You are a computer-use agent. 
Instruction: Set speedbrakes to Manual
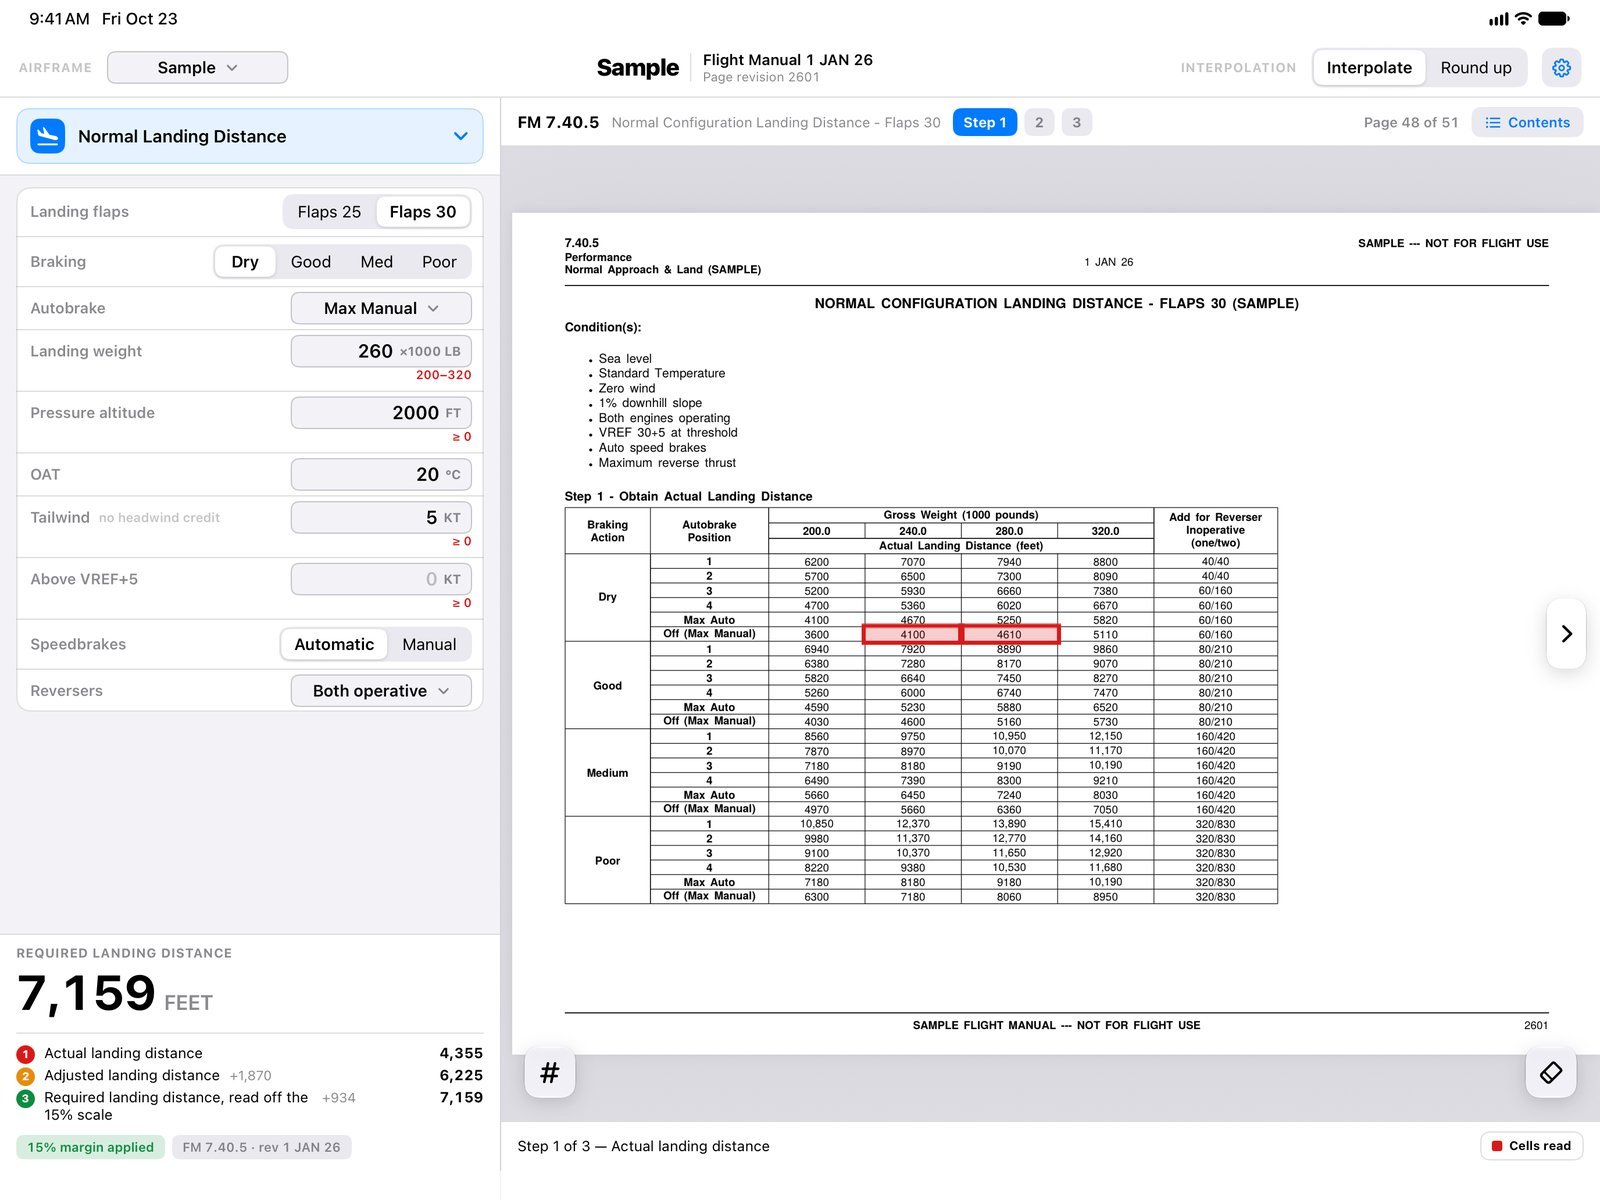coord(429,645)
